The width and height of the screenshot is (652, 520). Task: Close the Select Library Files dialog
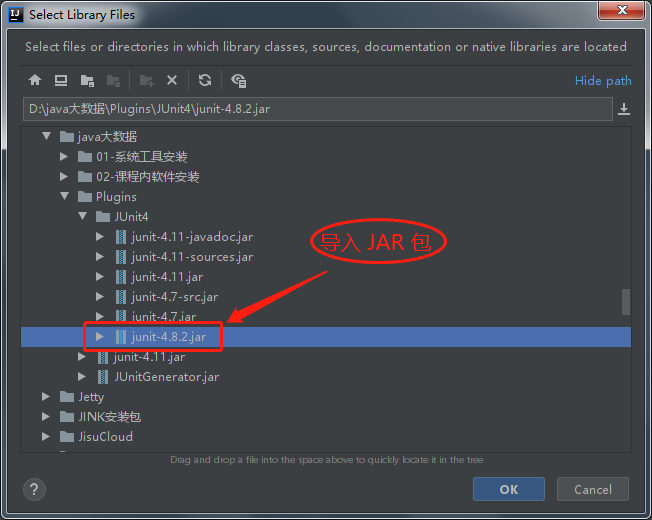tap(621, 10)
